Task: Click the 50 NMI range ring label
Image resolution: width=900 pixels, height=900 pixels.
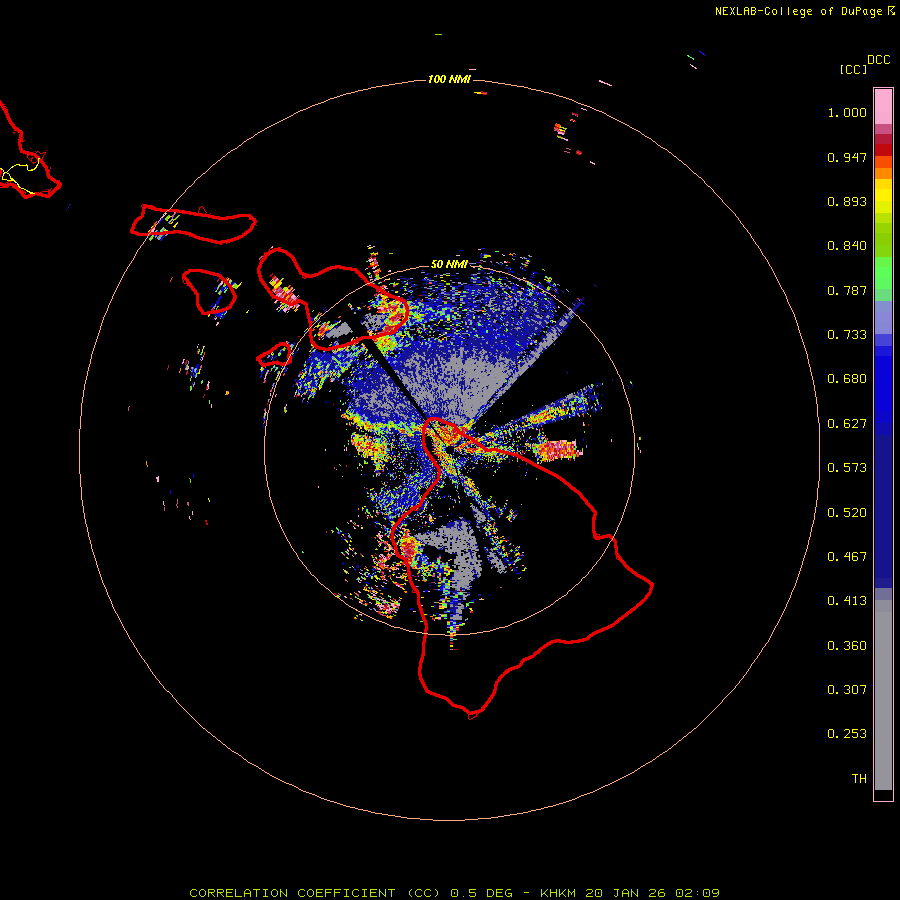Action: tap(449, 264)
